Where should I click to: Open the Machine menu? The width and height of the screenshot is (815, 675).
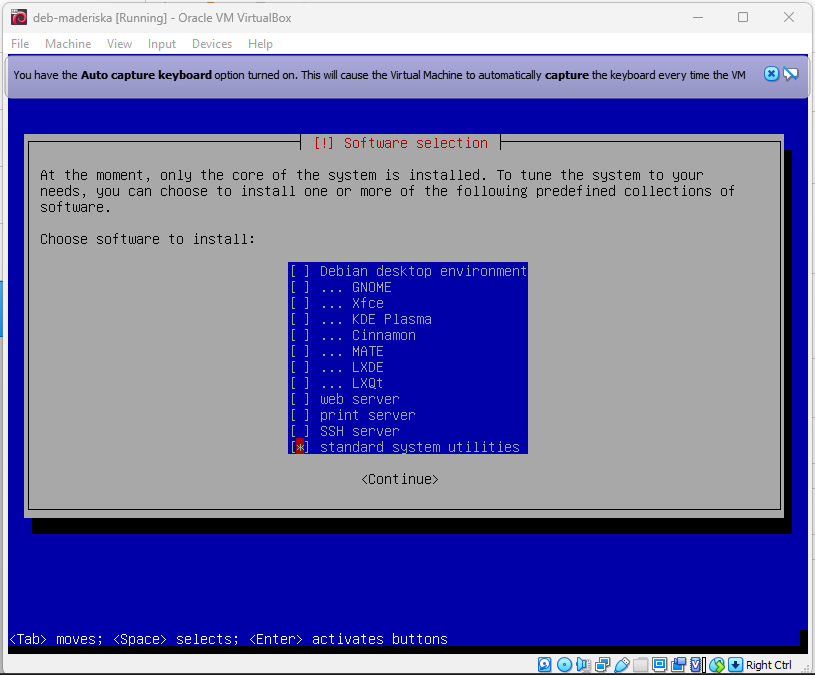[x=68, y=44]
